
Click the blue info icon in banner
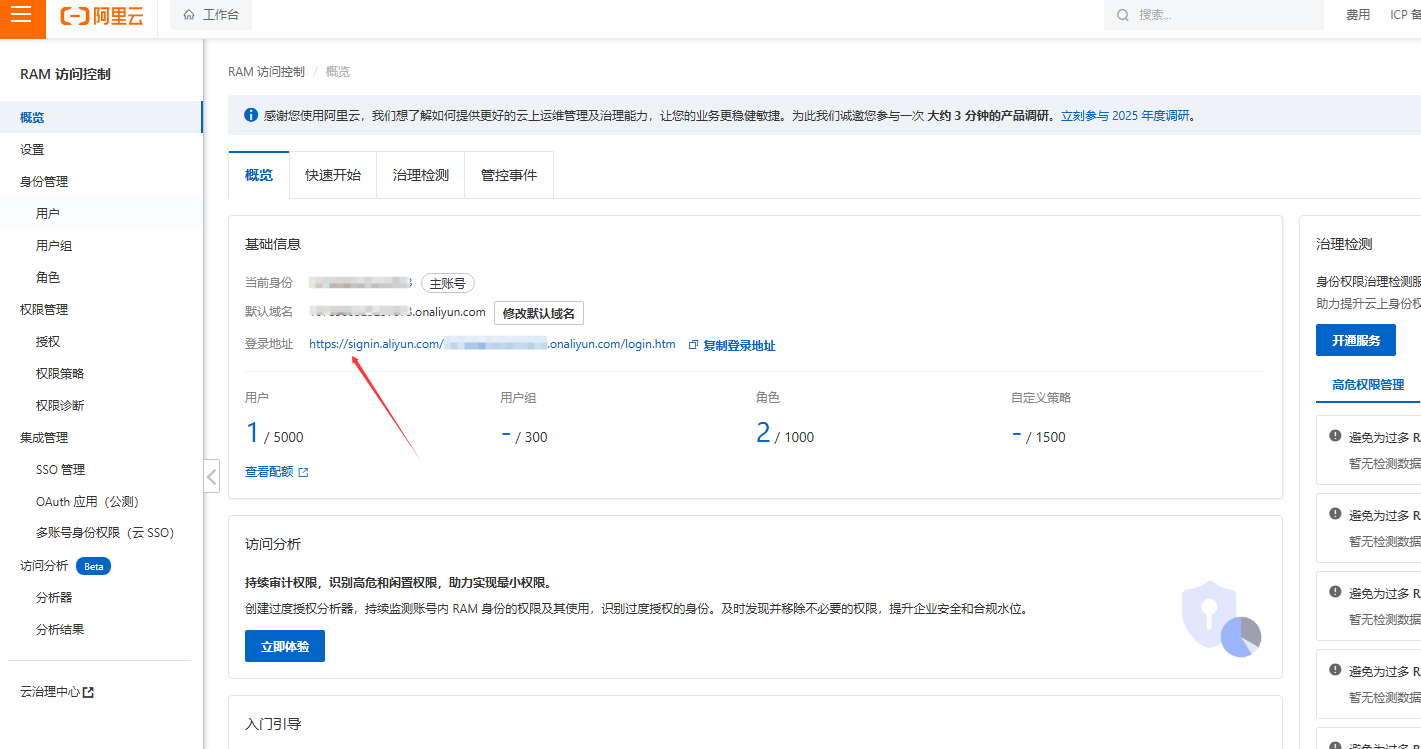250,115
